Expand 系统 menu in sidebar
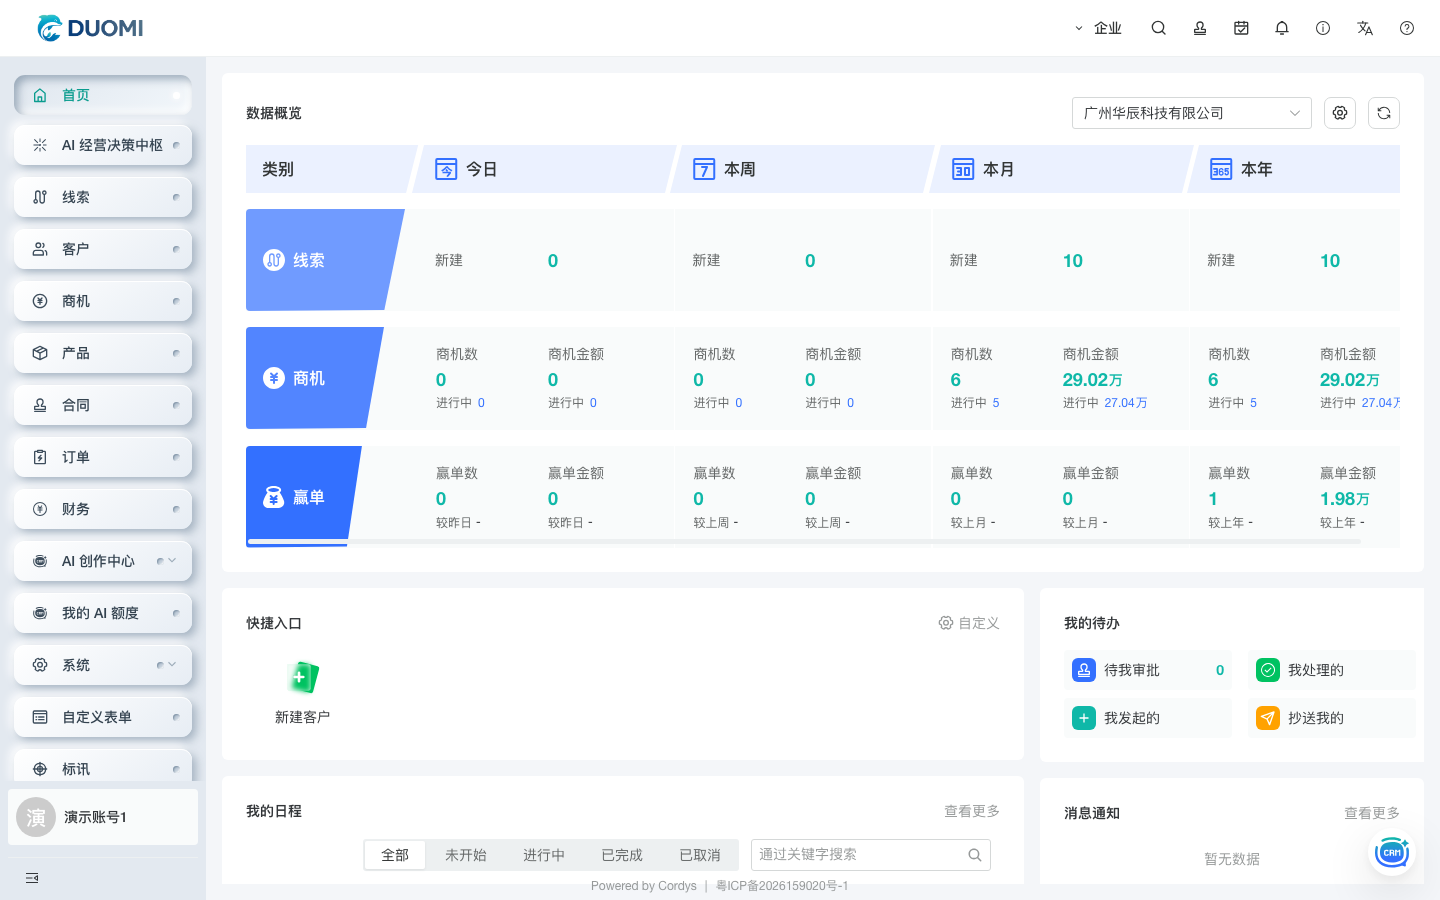This screenshot has width=1440, height=900. tap(103, 665)
